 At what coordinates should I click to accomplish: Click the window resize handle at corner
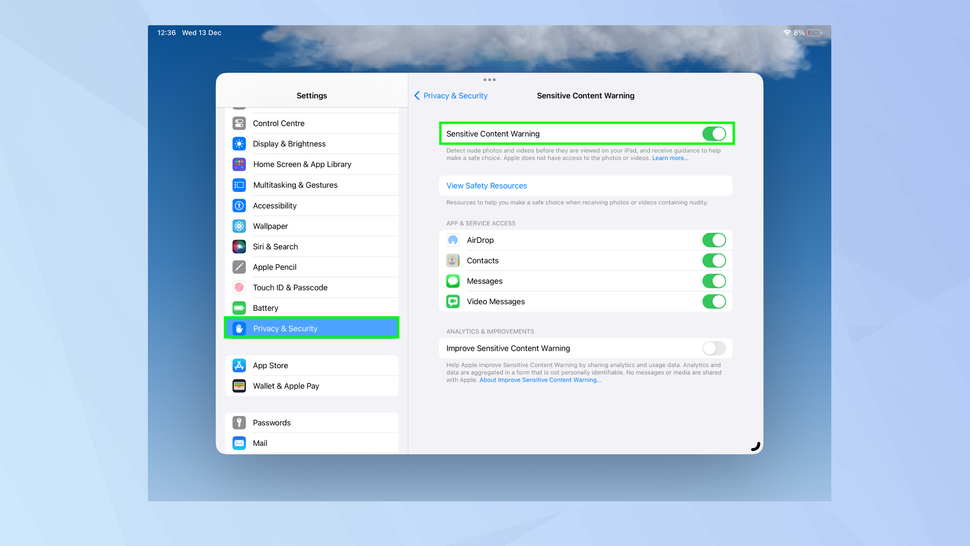pos(755,446)
